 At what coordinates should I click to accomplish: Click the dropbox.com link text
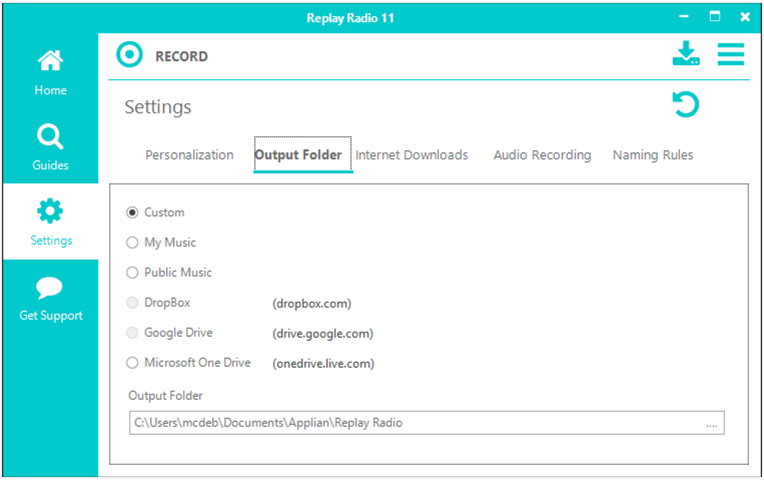tap(312, 304)
